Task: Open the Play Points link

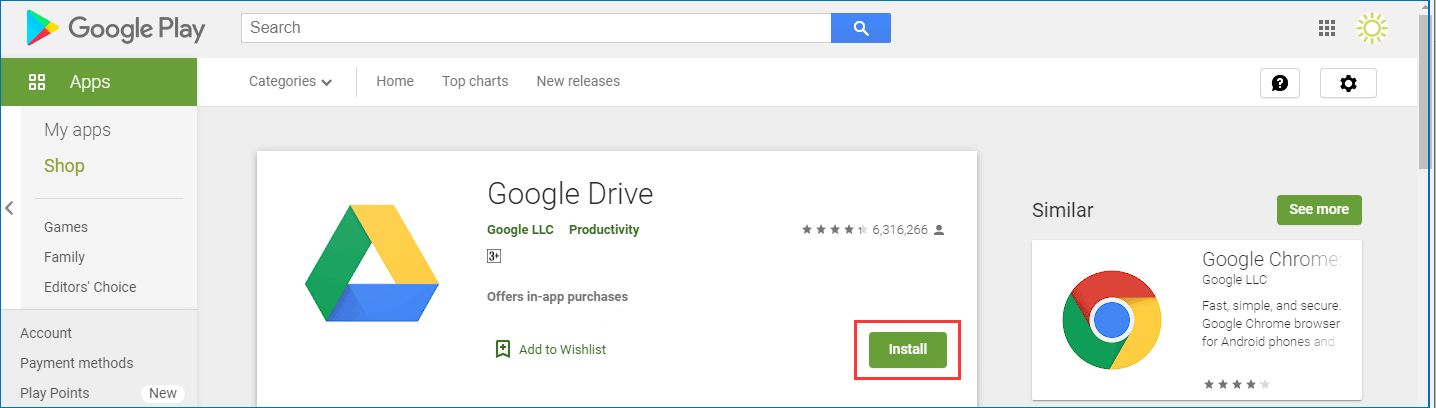Action: tap(55, 393)
